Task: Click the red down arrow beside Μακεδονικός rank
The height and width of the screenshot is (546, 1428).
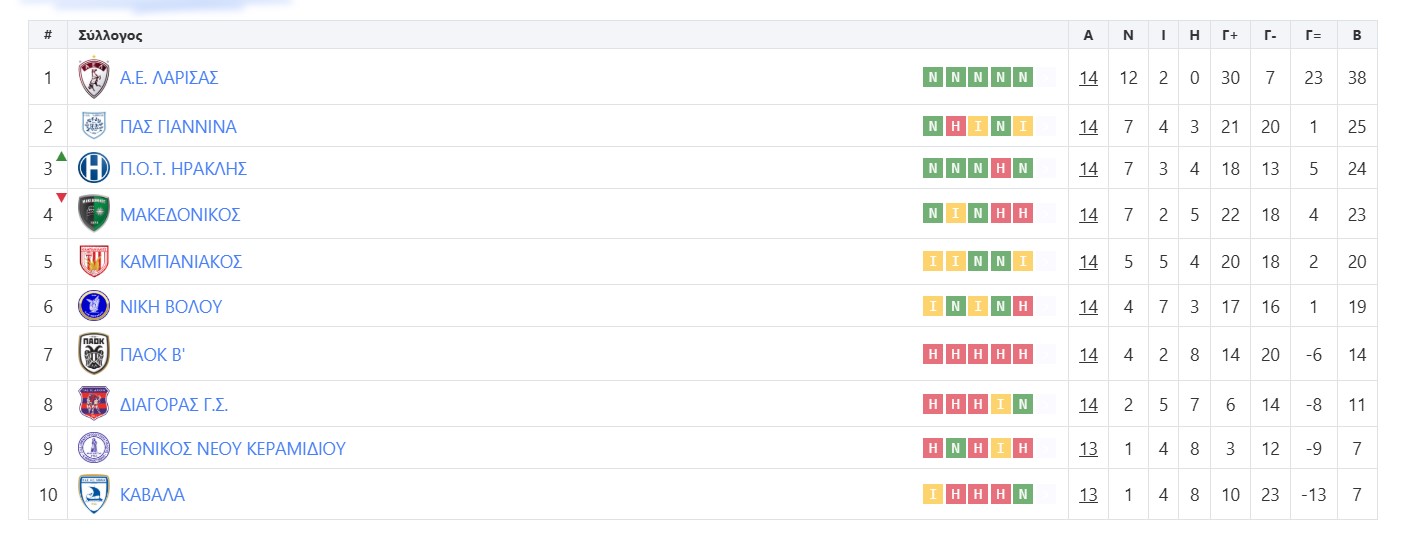Action: coord(61,198)
